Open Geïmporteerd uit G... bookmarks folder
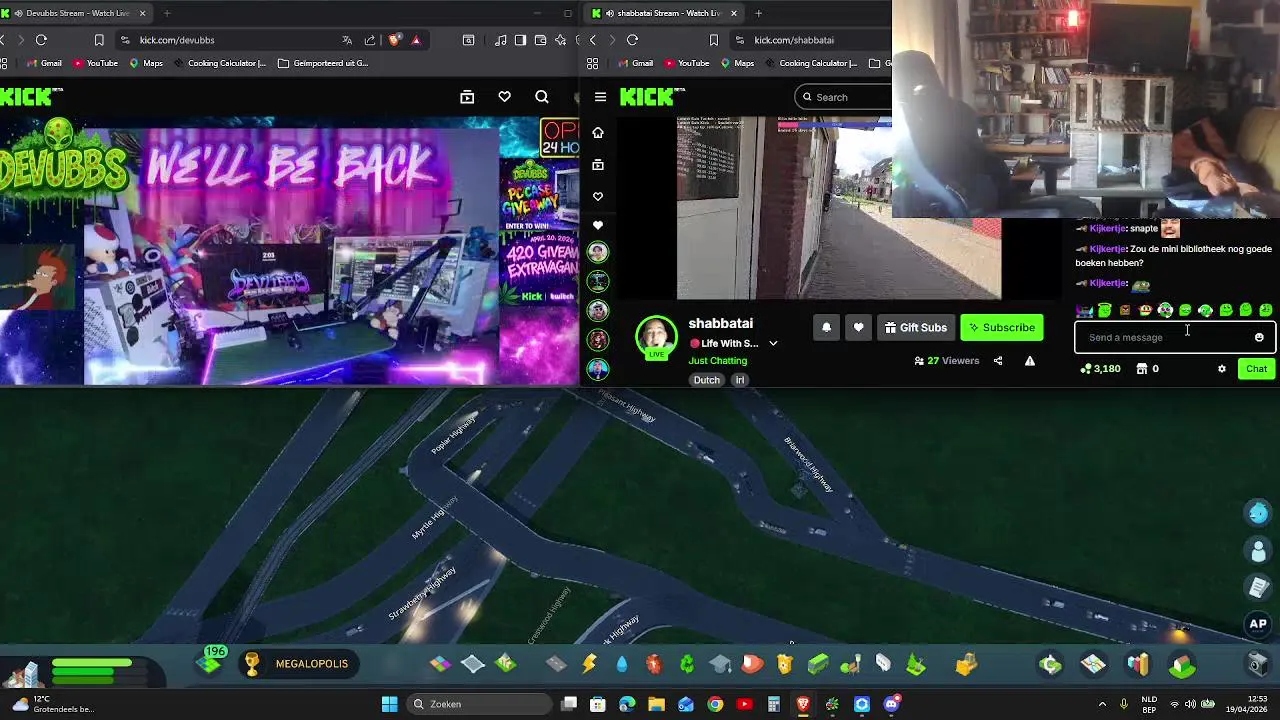This screenshot has height=720, width=1280. [x=323, y=63]
